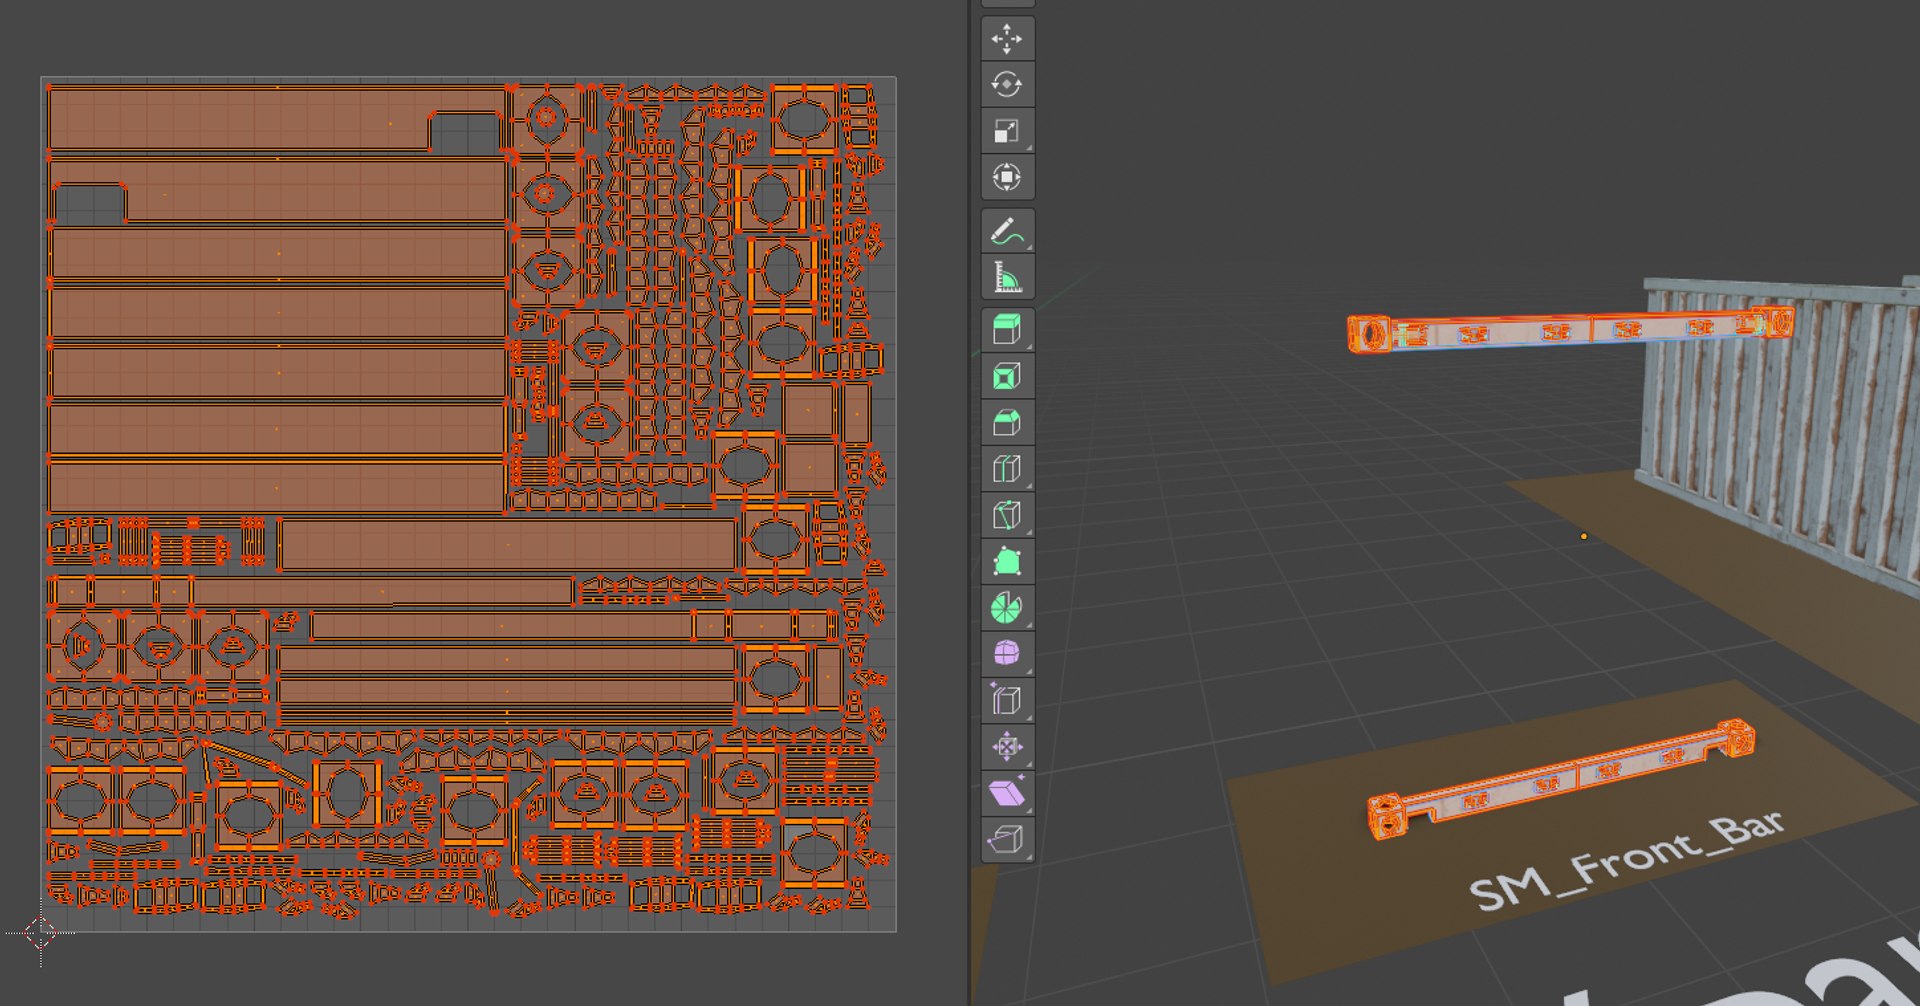Choose the Bevel tool

point(1007,422)
